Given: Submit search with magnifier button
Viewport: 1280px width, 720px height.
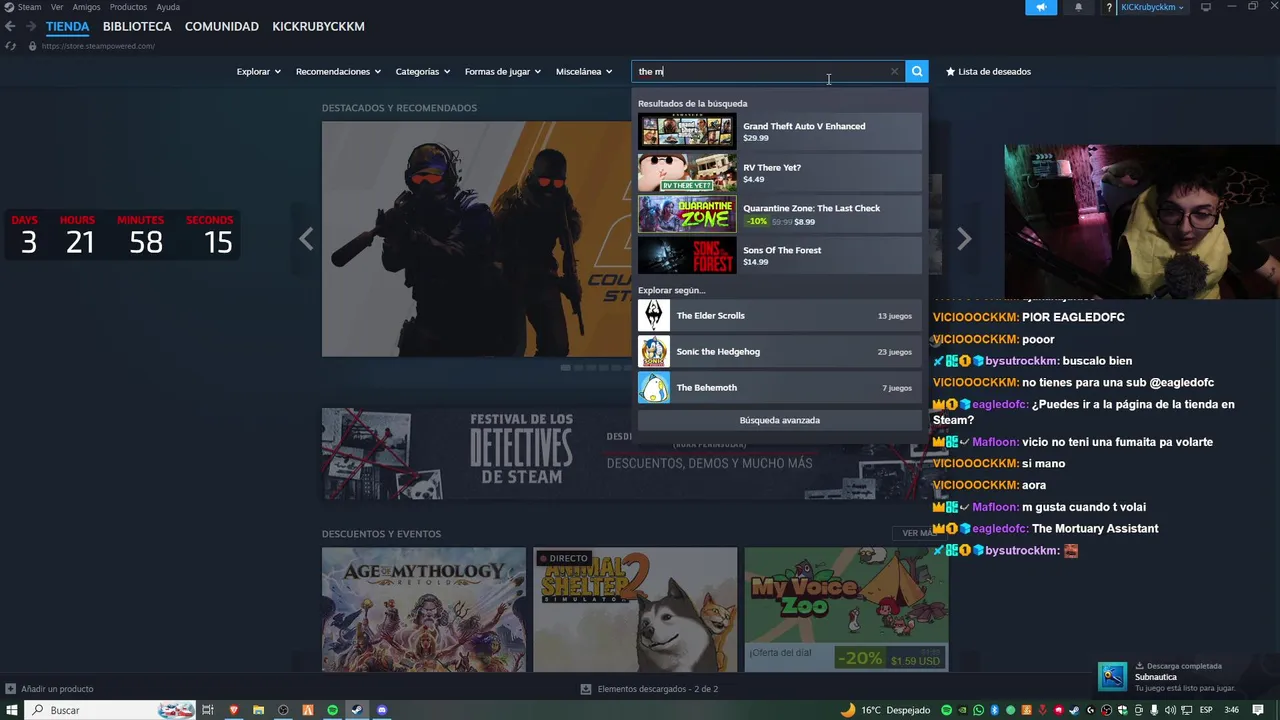Looking at the screenshot, I should pyautogui.click(x=917, y=71).
